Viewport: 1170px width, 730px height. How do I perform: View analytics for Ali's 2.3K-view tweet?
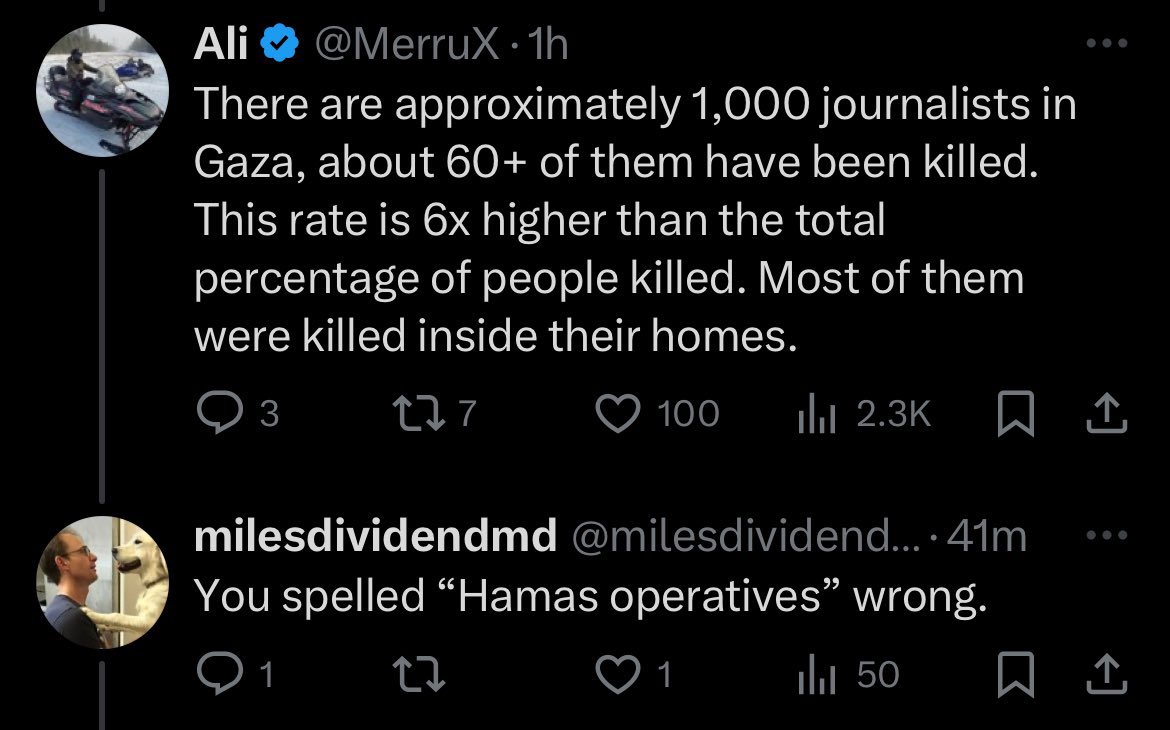[x=815, y=414]
